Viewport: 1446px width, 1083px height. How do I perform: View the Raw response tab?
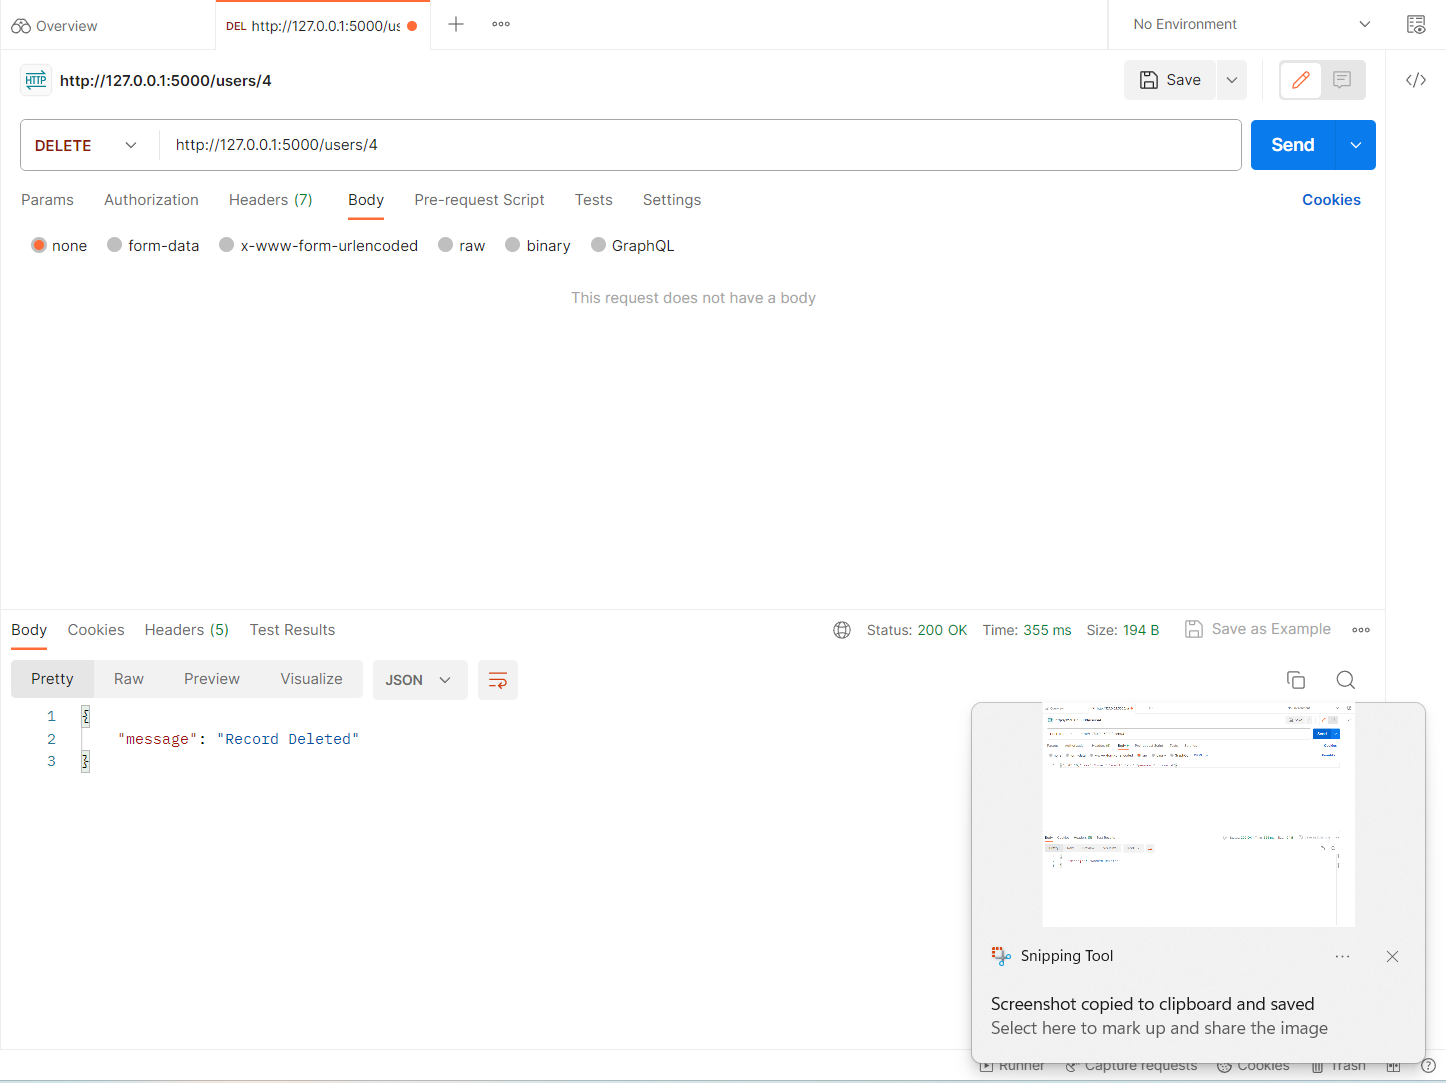128,679
